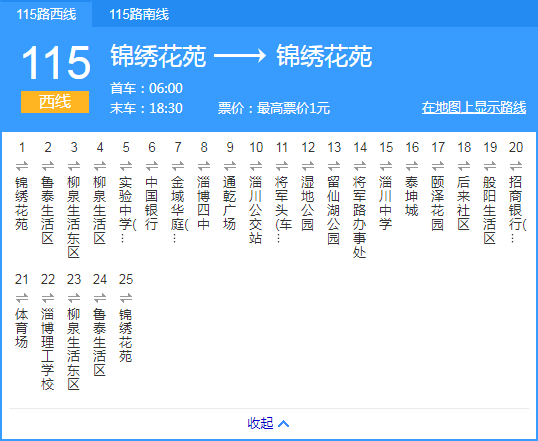Viewport: 538px width, 441px height.
Task: Select stop 11 将军头
Action: [283, 209]
